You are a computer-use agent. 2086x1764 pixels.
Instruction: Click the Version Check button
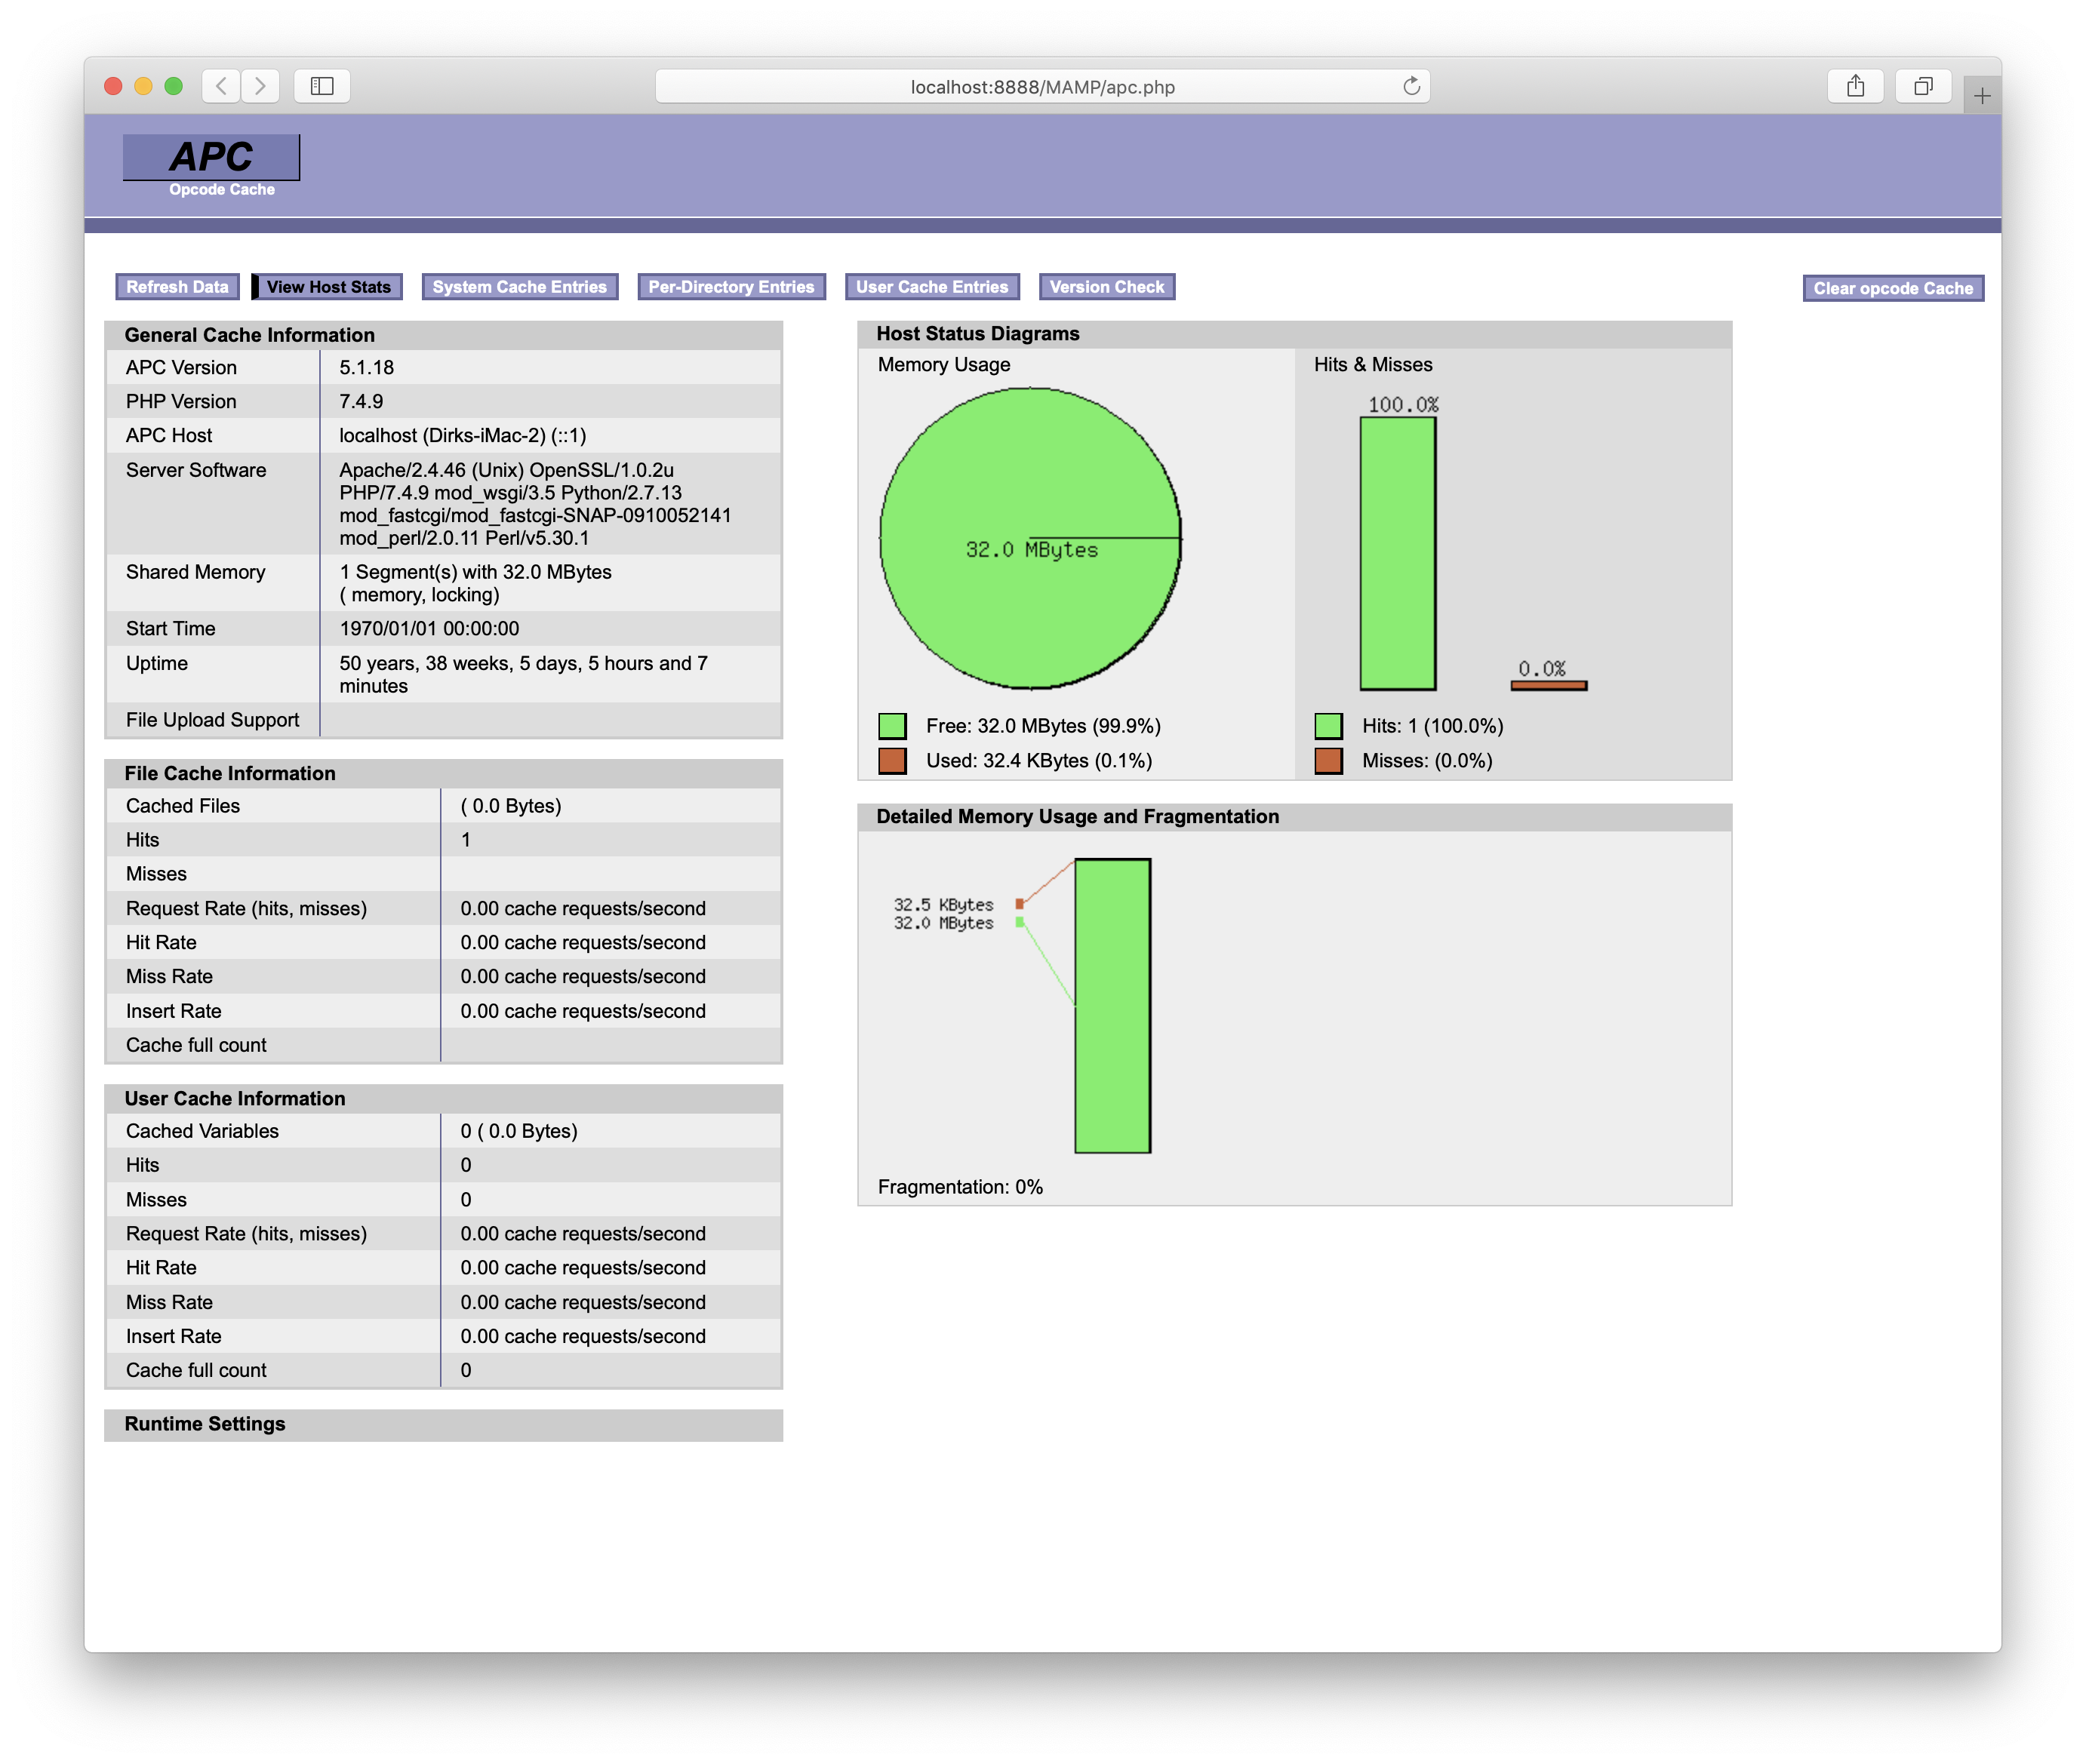[x=1108, y=285]
